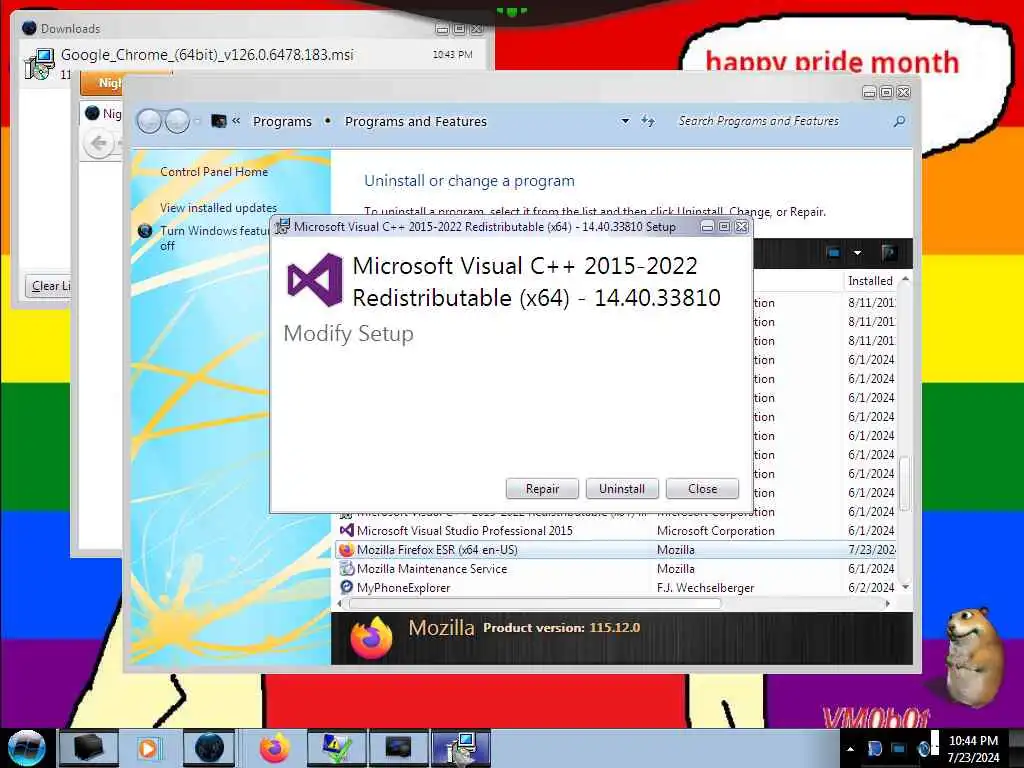Click the Firefox ESR icon in program list

[347, 550]
